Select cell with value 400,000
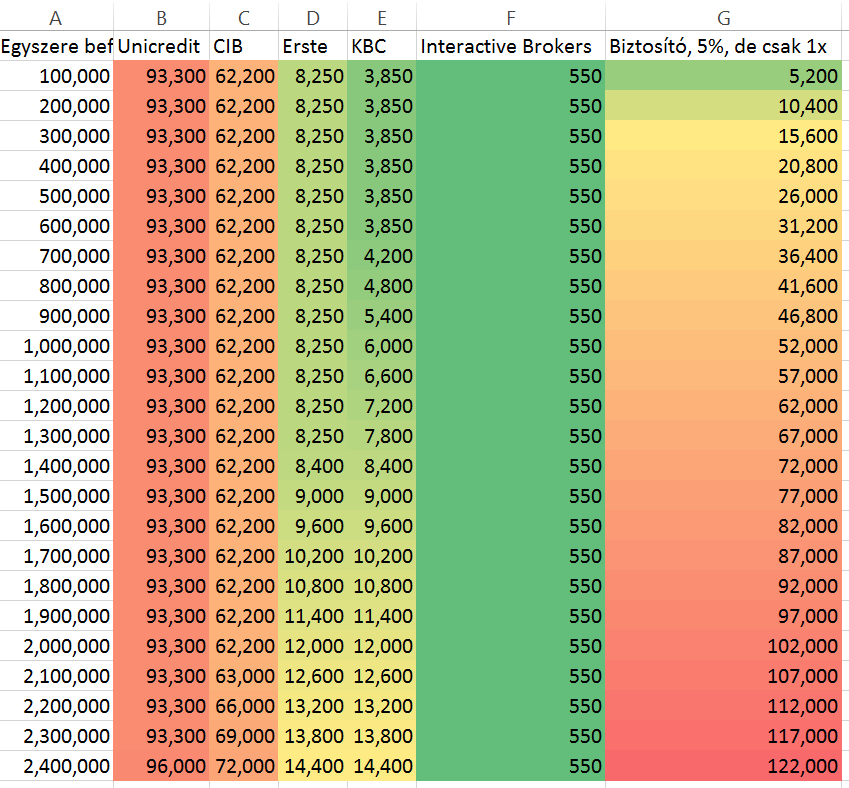The image size is (849, 788). coord(56,166)
